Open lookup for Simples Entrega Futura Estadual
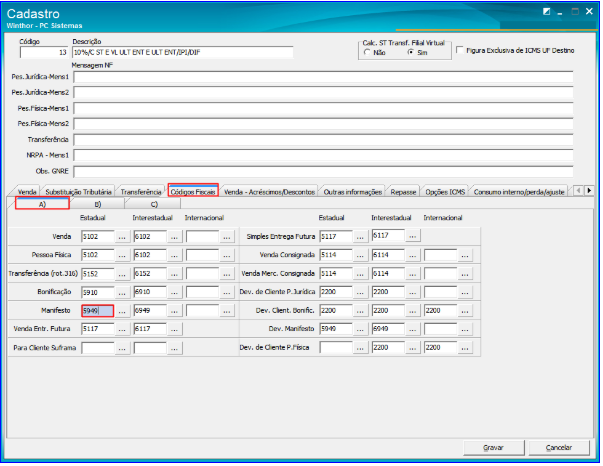The height and width of the screenshot is (466, 603). pos(360,237)
